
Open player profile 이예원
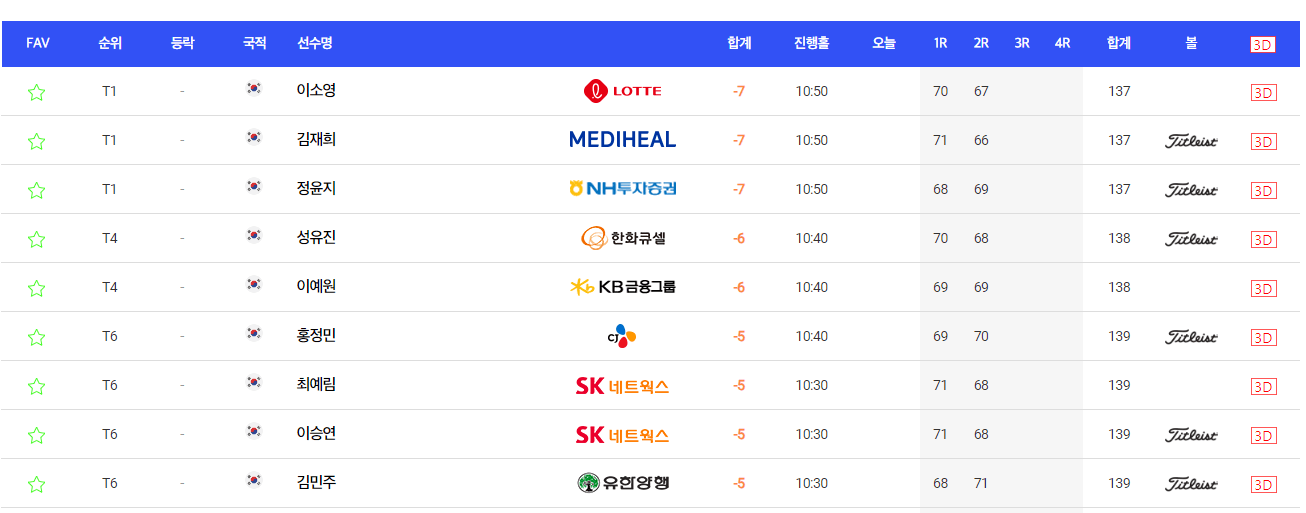[x=316, y=287]
